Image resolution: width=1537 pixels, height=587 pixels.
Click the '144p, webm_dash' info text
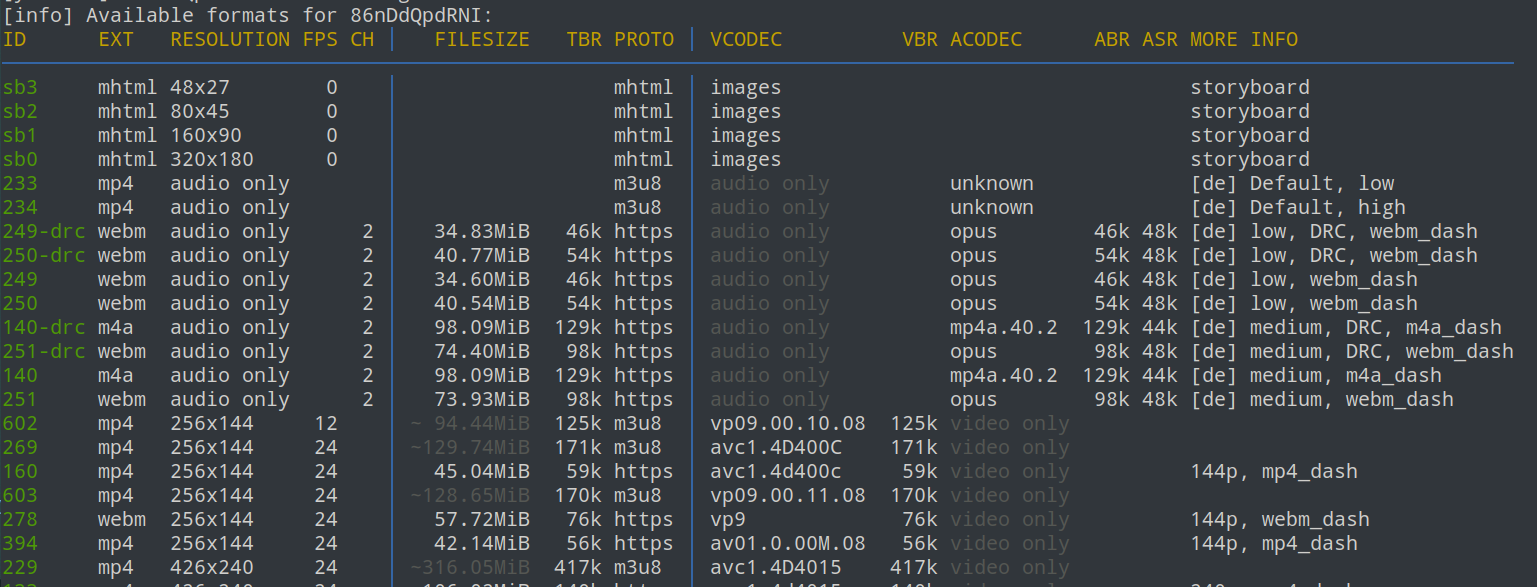[1279, 520]
